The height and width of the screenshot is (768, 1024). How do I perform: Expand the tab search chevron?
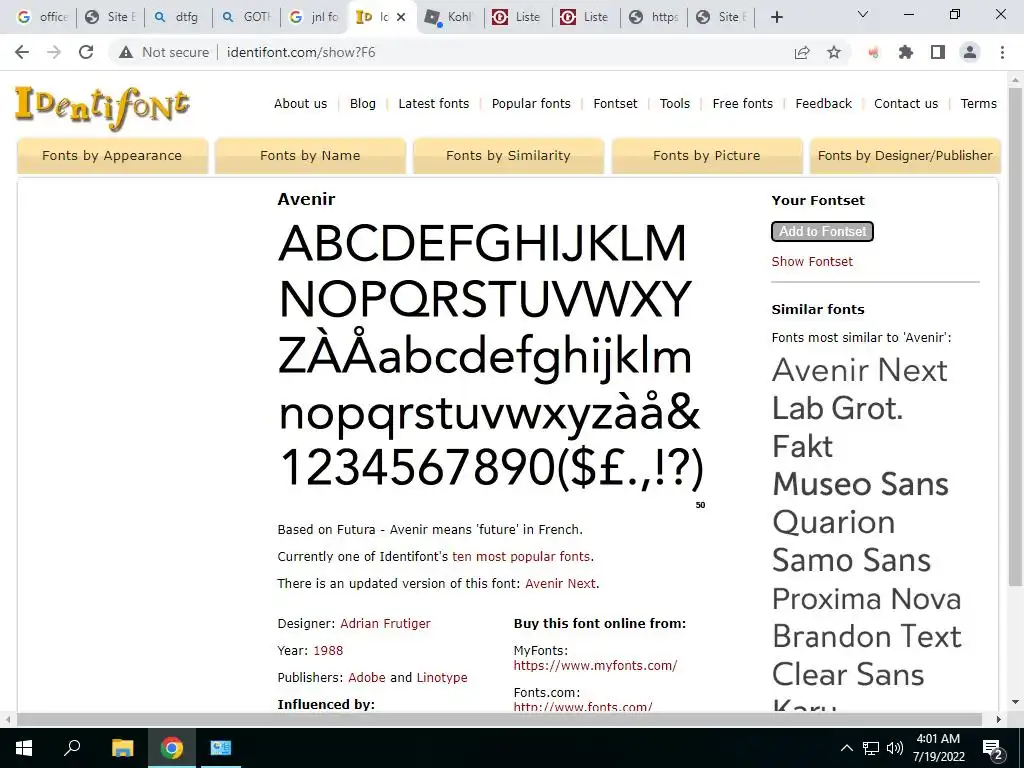tap(863, 14)
